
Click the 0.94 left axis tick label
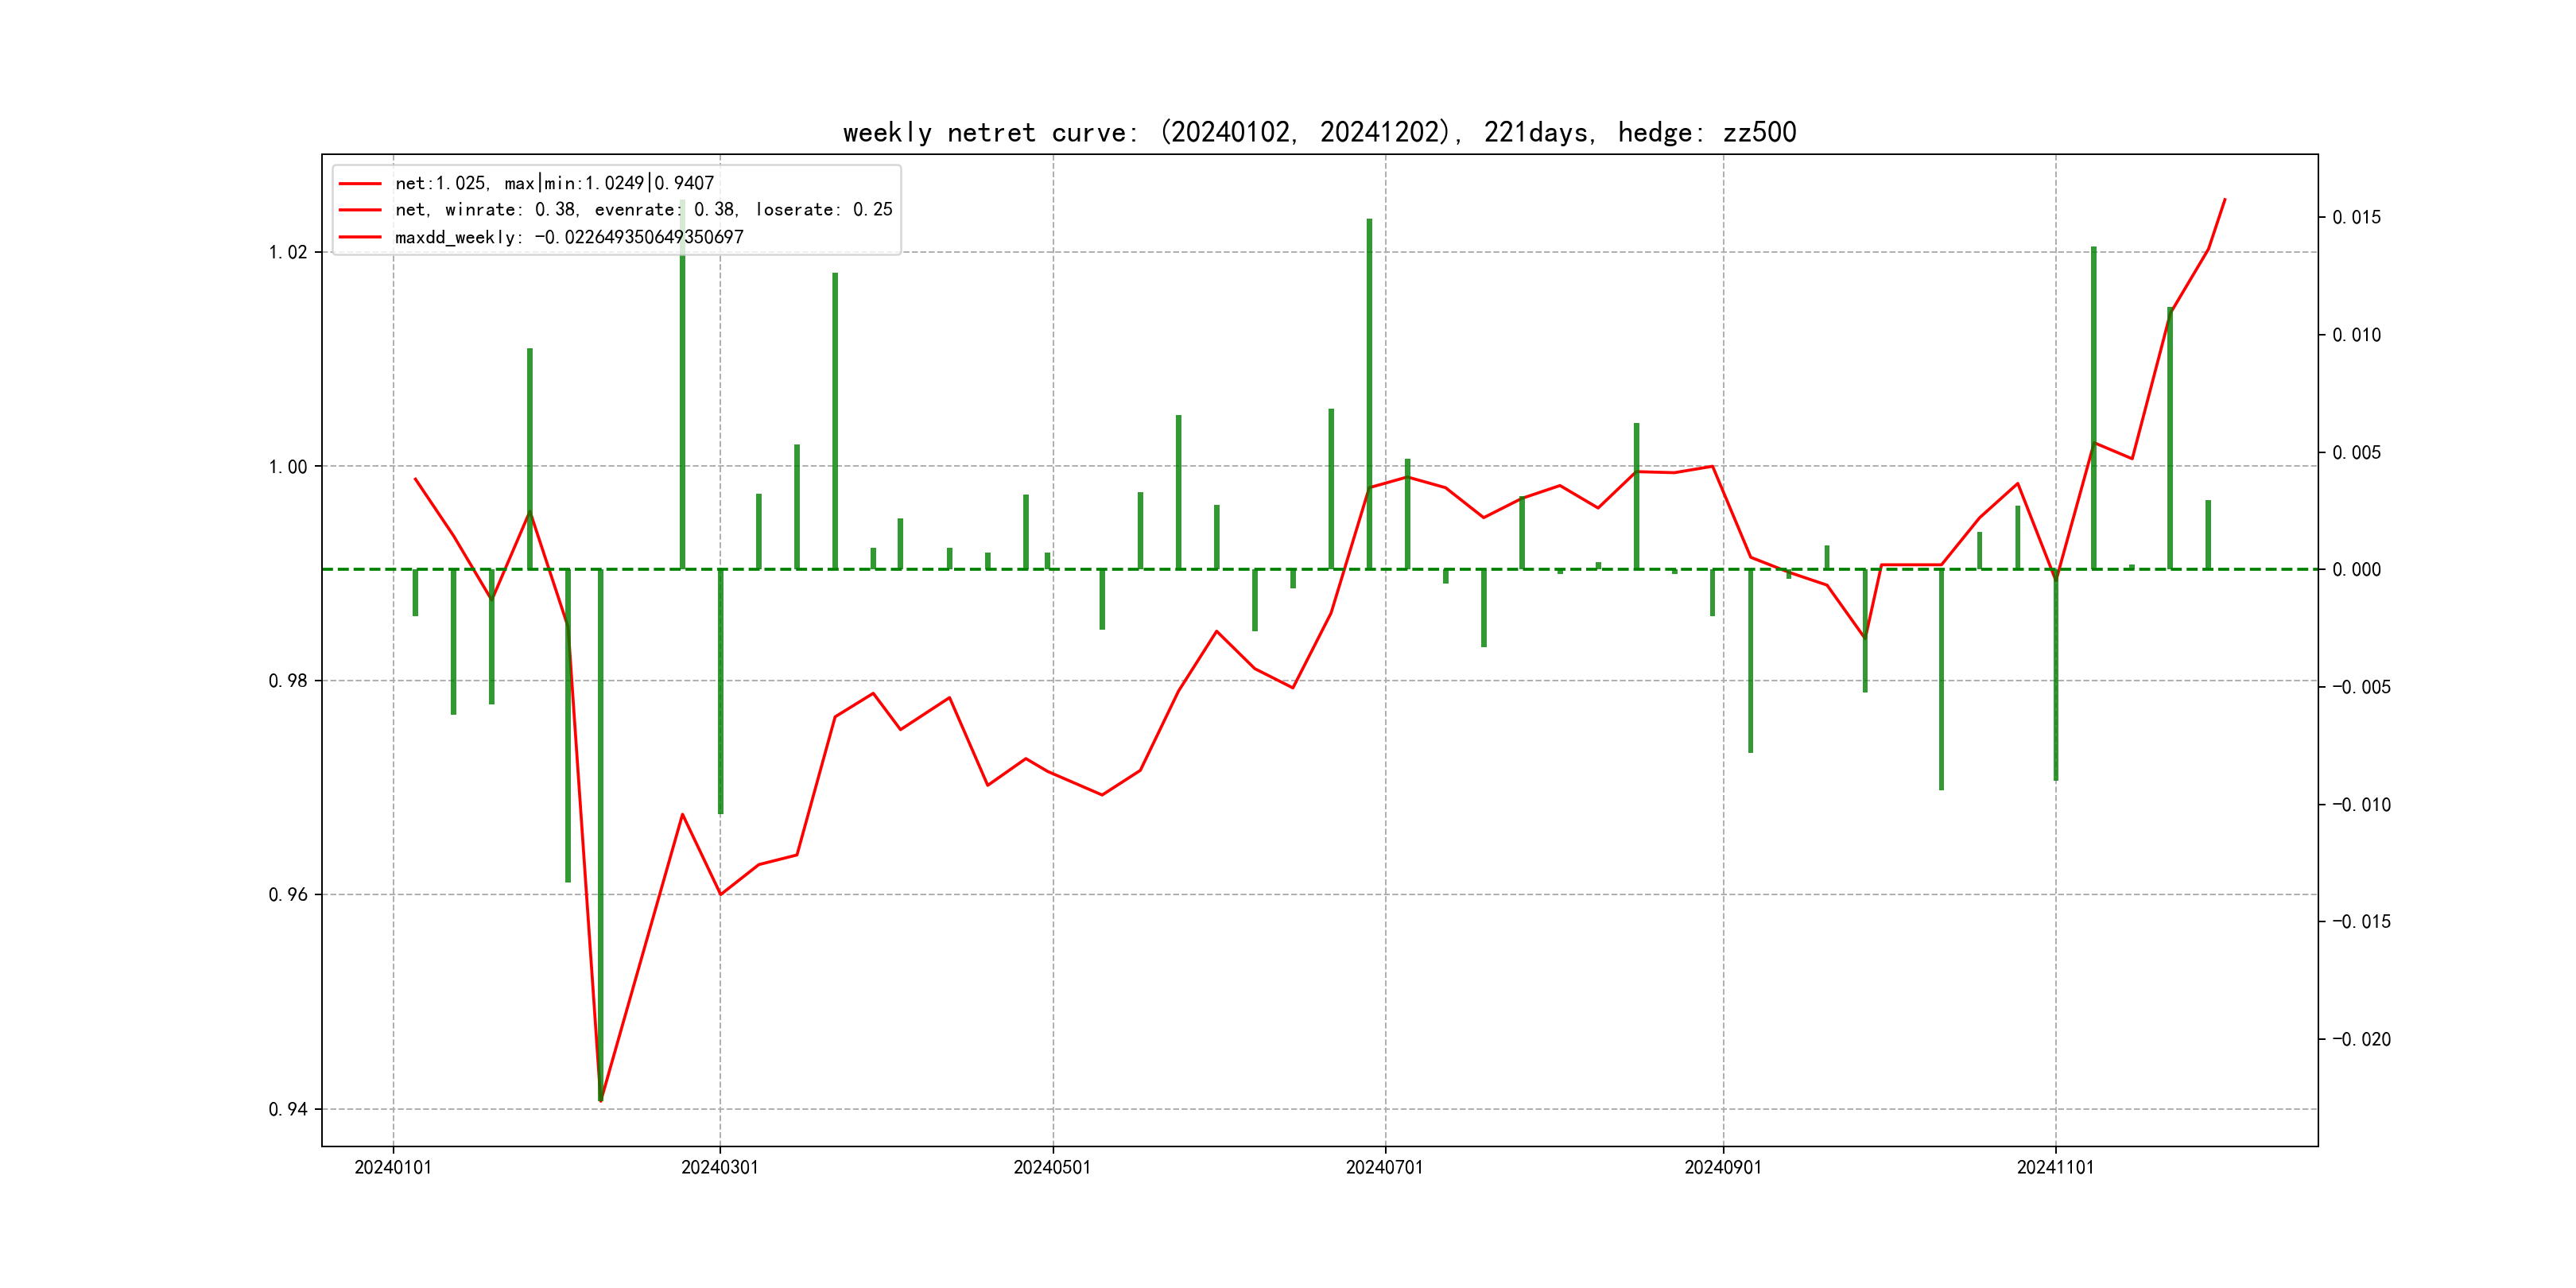[288, 1109]
